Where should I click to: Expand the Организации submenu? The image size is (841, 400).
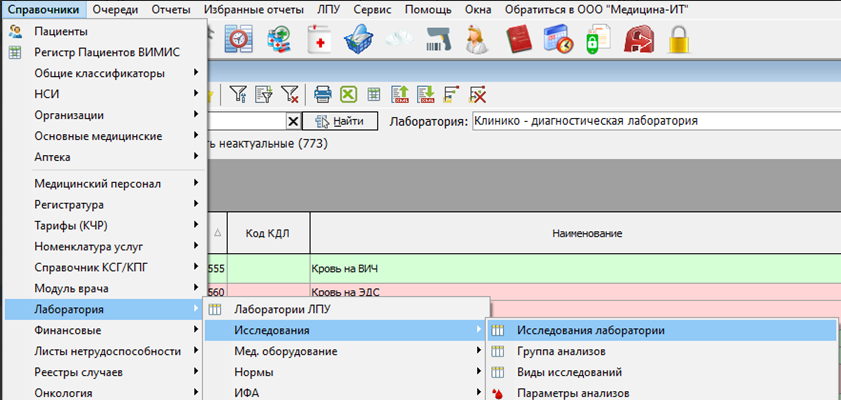pos(105,115)
